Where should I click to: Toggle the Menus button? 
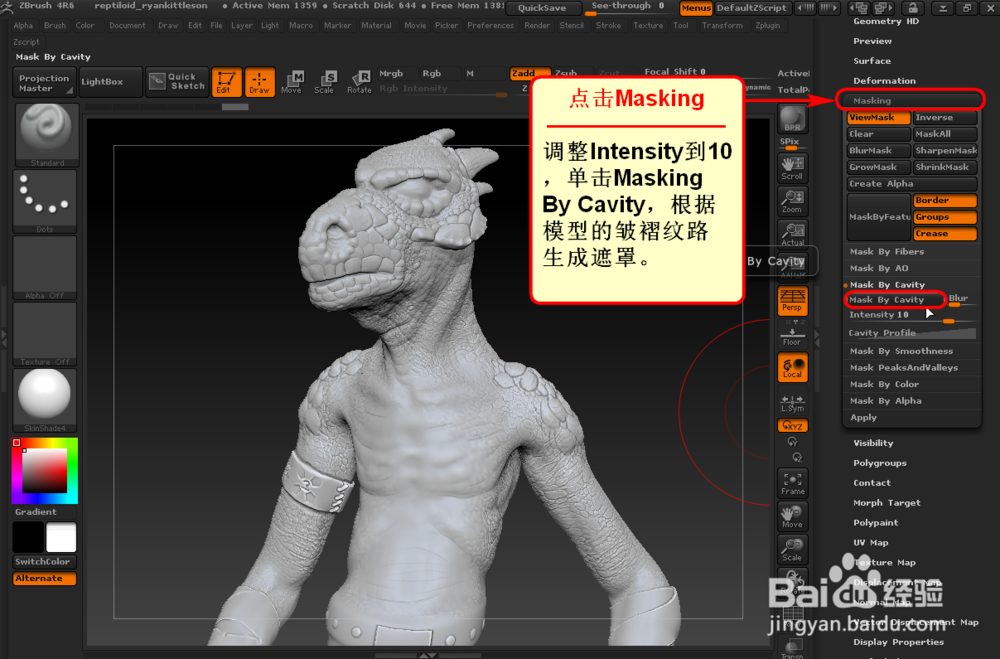click(x=695, y=8)
